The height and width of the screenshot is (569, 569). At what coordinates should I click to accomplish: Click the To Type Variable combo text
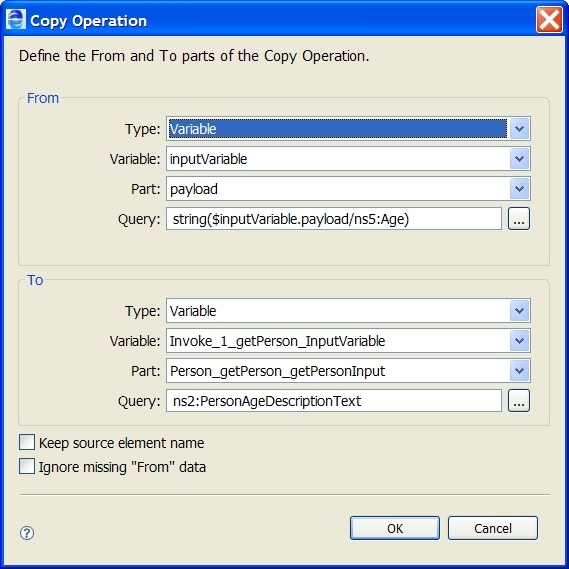click(193, 311)
